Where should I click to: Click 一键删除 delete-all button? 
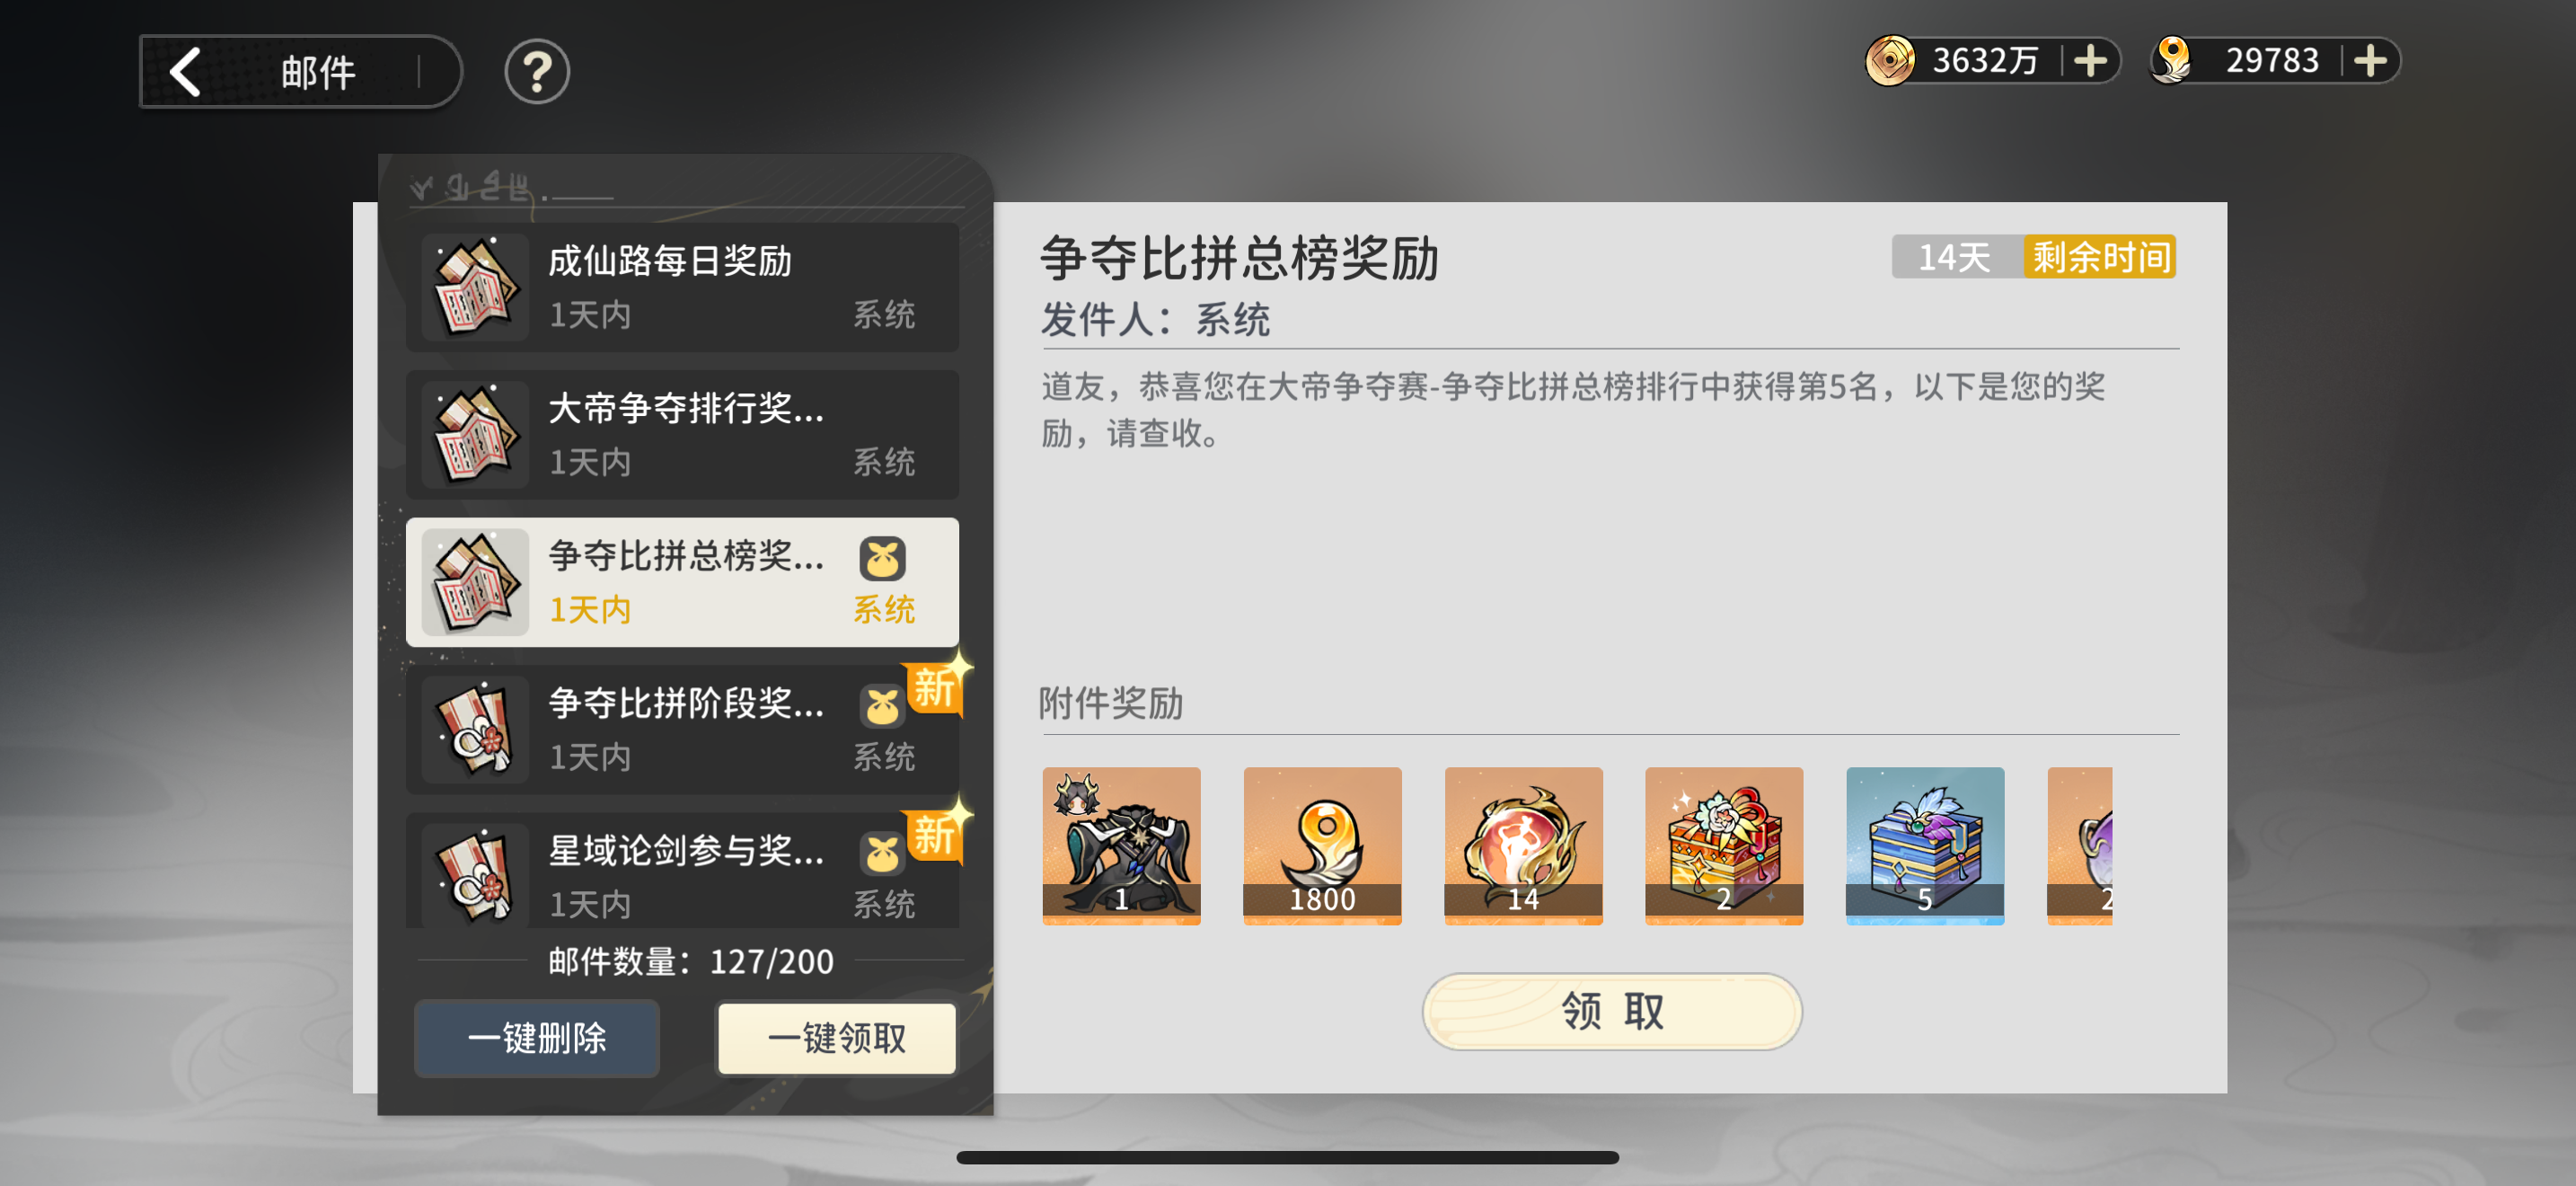(x=537, y=1038)
